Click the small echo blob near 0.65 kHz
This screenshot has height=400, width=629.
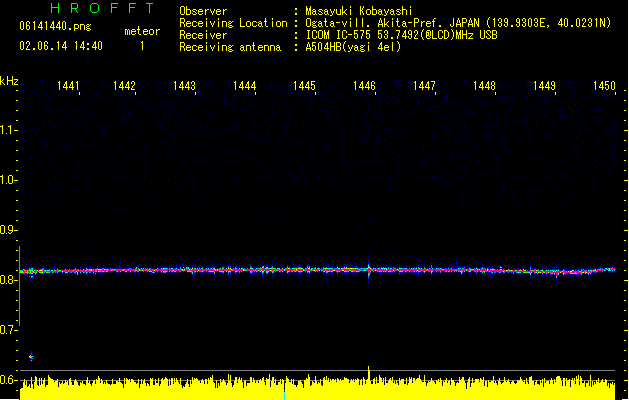(x=31, y=357)
